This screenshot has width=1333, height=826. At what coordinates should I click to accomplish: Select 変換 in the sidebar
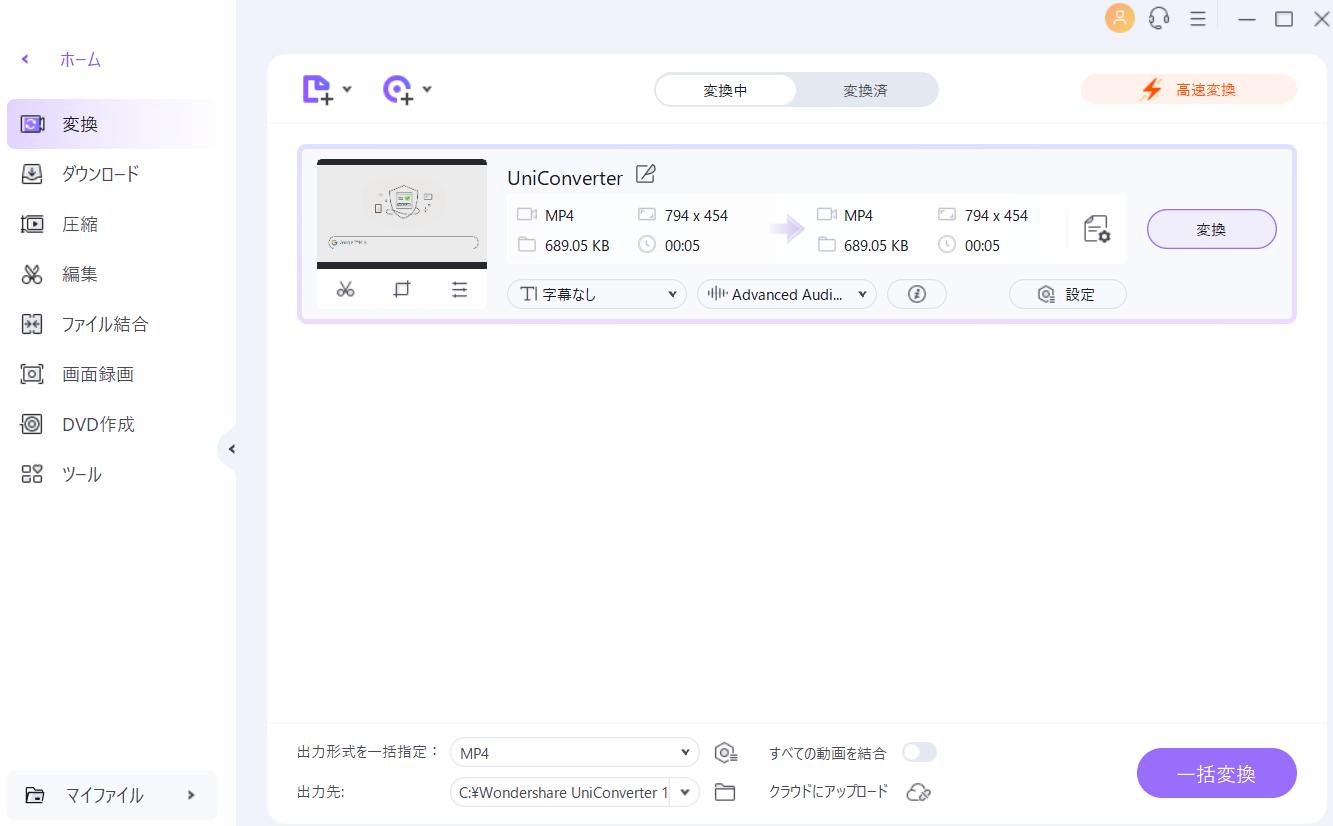pyautogui.click(x=112, y=124)
